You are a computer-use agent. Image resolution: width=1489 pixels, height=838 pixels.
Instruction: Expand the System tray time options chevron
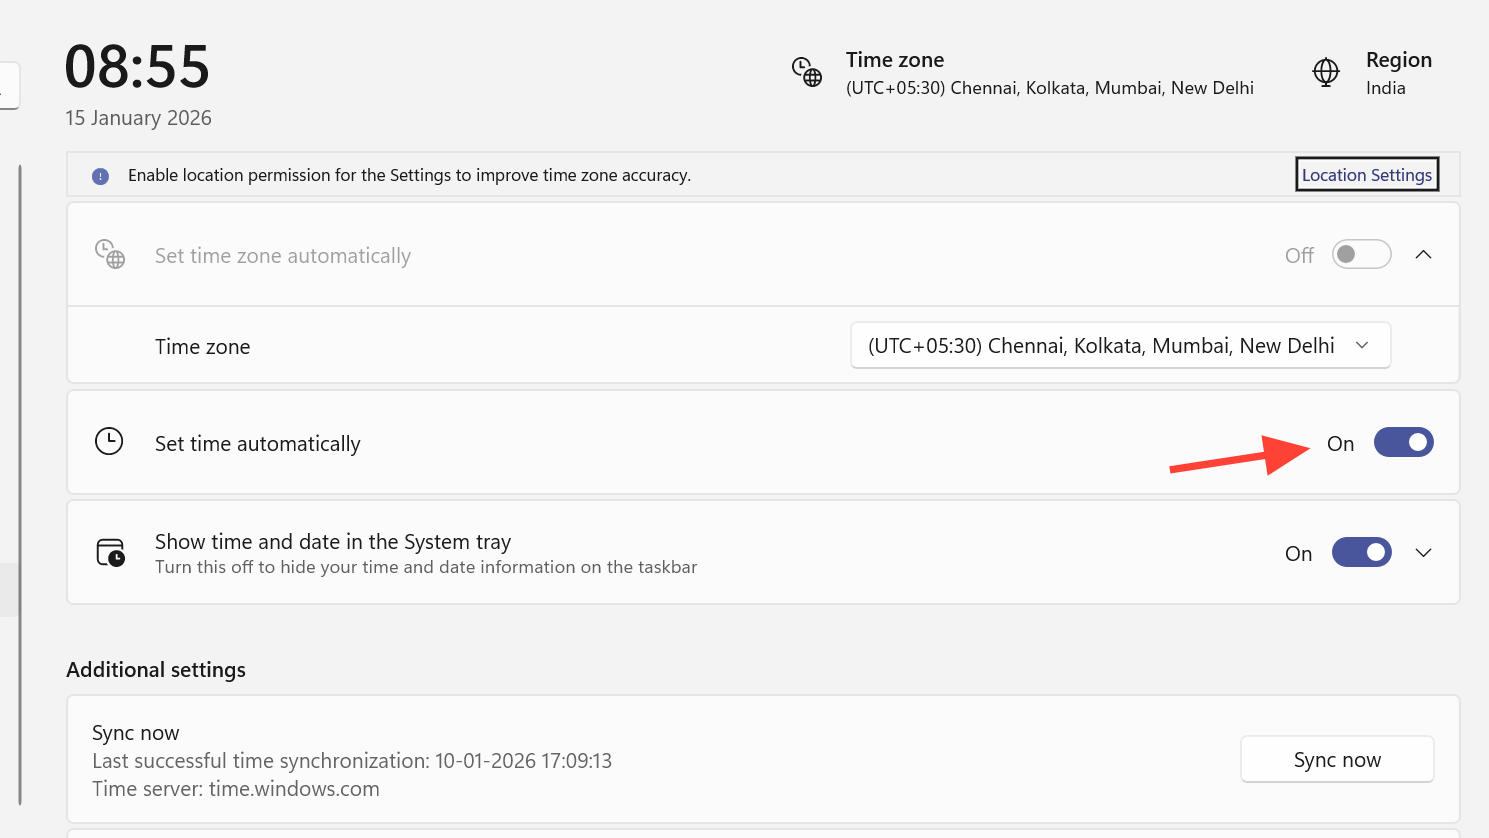pos(1424,552)
